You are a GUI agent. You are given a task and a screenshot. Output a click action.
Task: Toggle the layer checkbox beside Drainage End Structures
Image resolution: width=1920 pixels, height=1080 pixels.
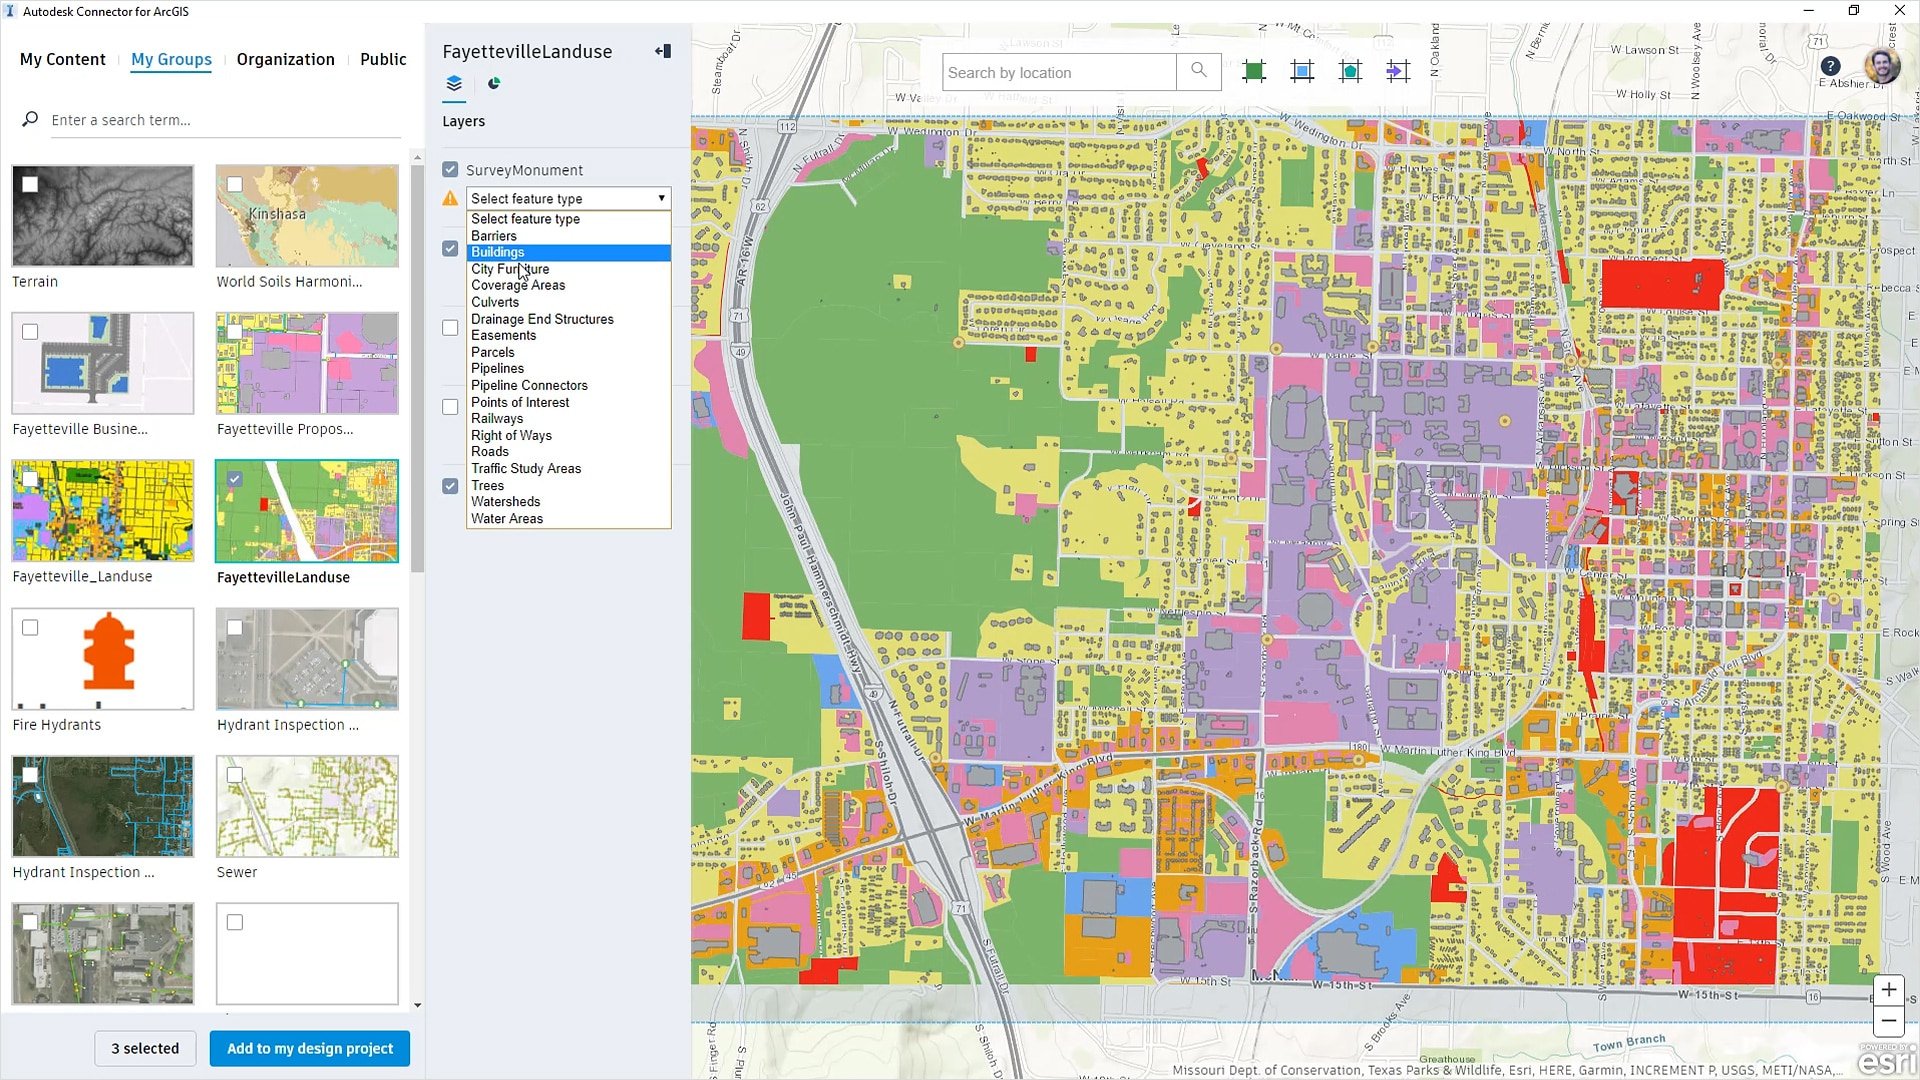click(451, 328)
